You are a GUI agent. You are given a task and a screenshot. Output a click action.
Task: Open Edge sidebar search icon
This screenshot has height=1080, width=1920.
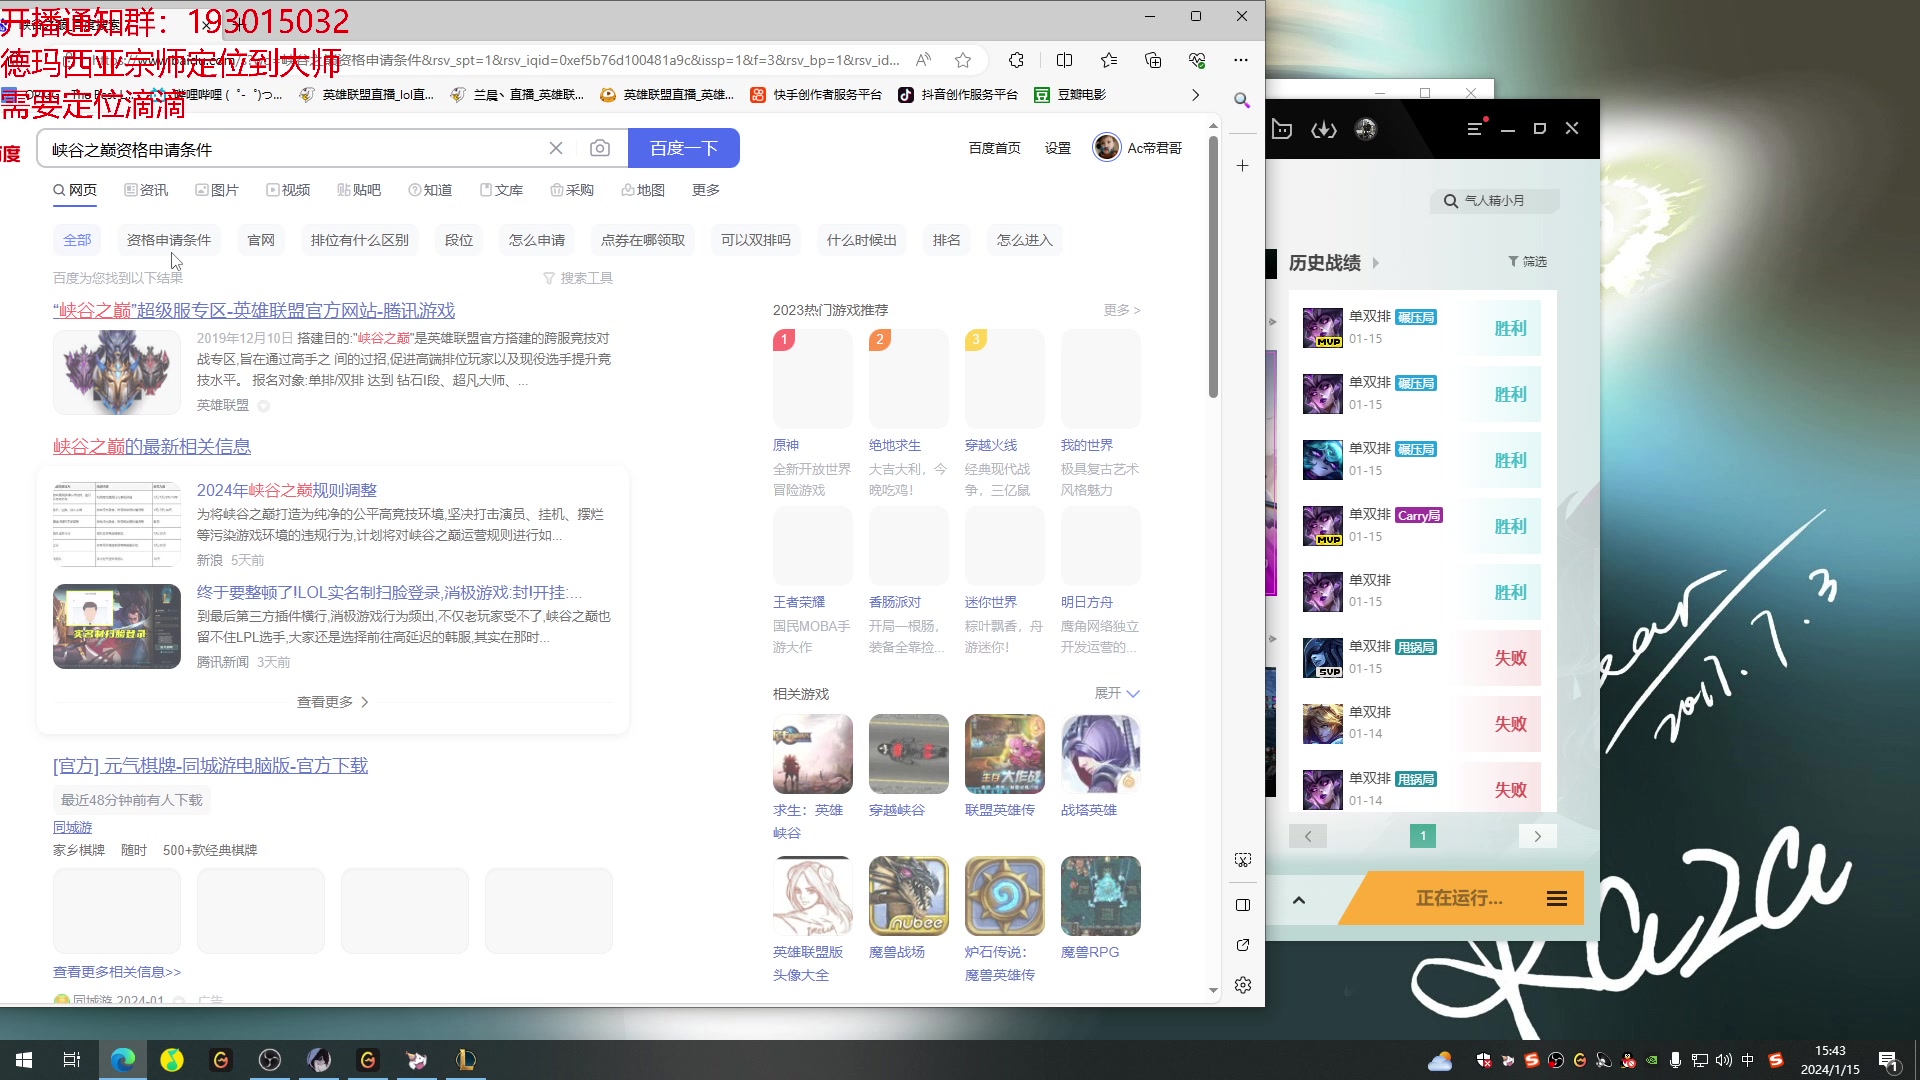click(1242, 100)
